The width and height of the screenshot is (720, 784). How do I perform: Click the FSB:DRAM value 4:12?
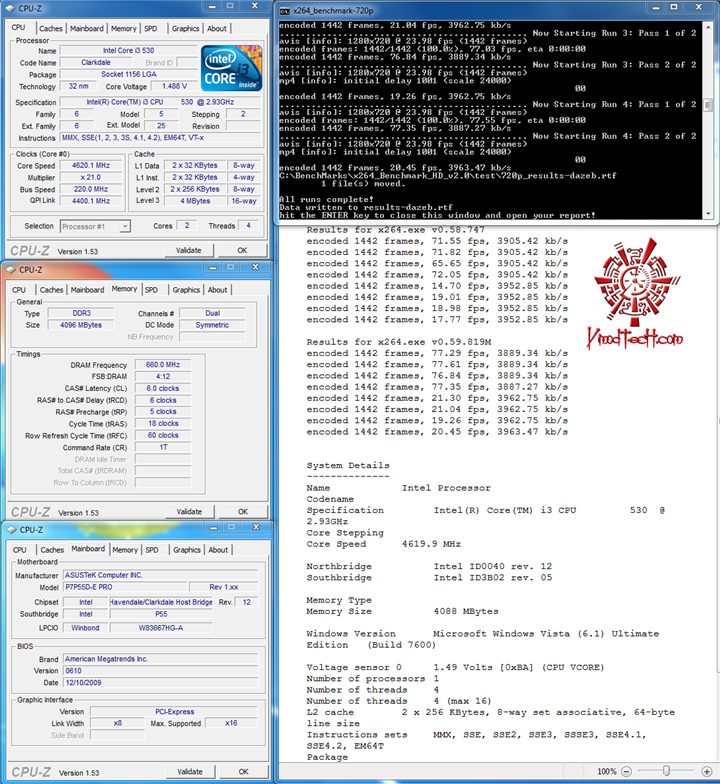(162, 376)
